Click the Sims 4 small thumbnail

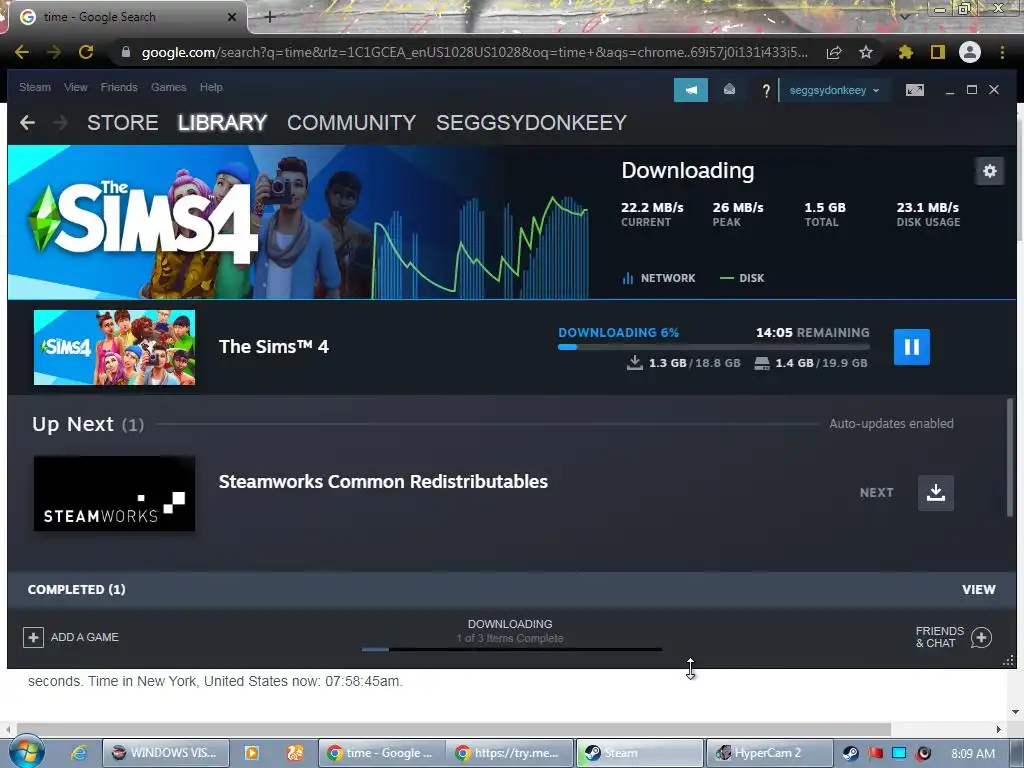point(114,347)
